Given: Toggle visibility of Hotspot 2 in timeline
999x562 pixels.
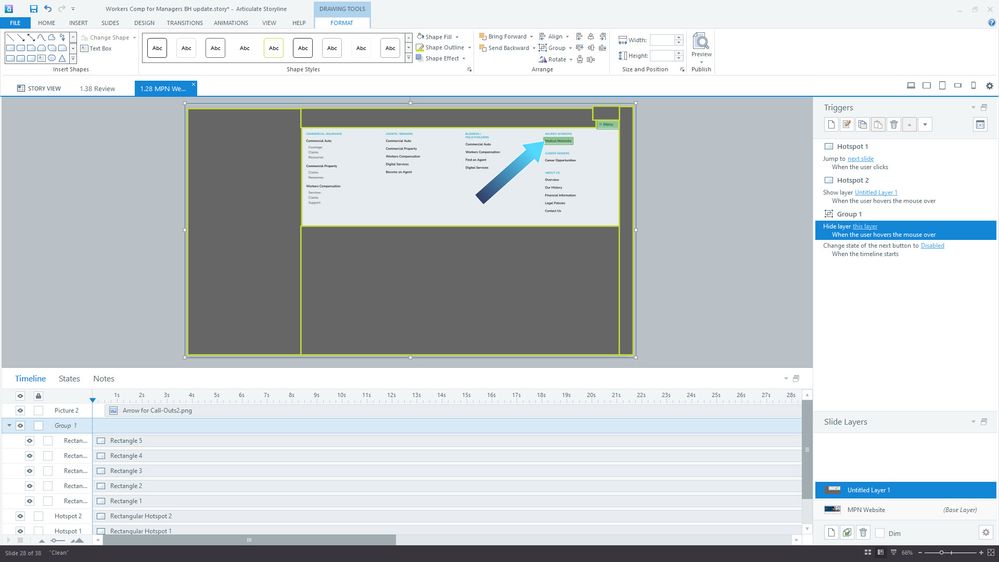Looking at the screenshot, I should [20, 516].
